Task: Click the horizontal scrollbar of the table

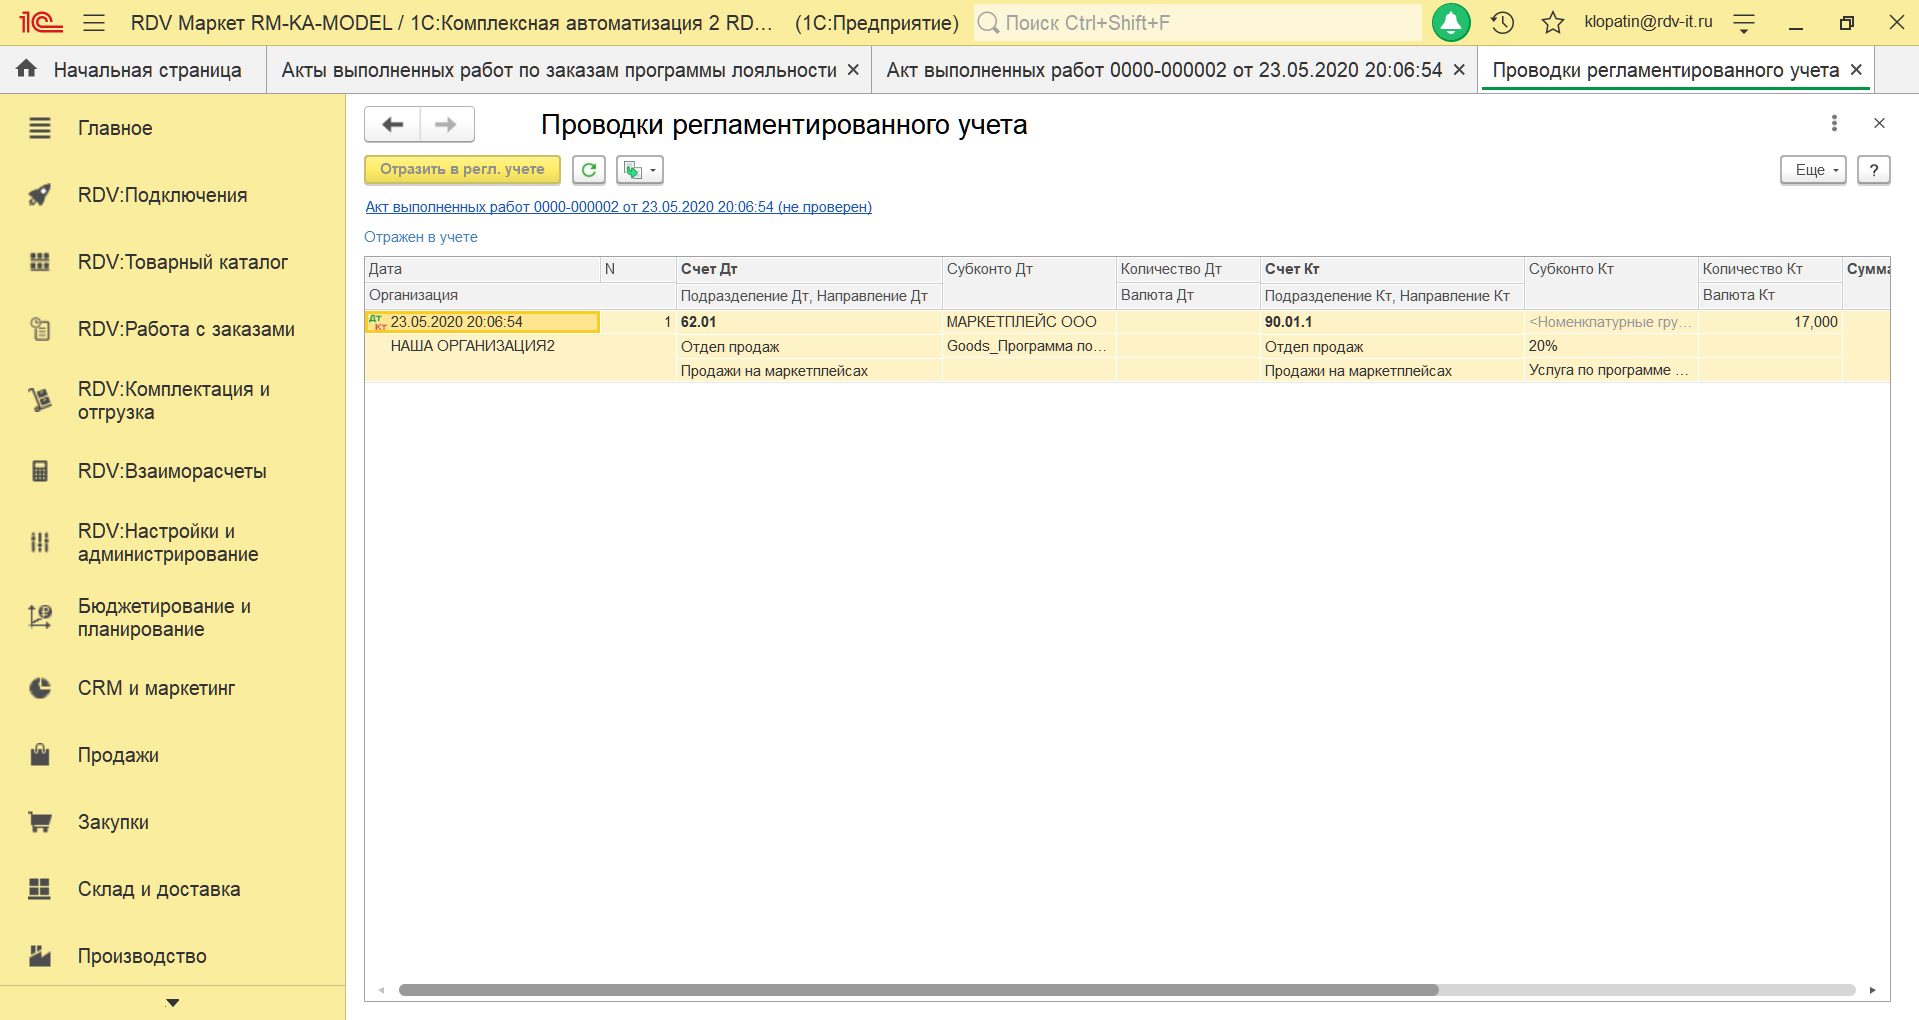Action: (x=917, y=990)
